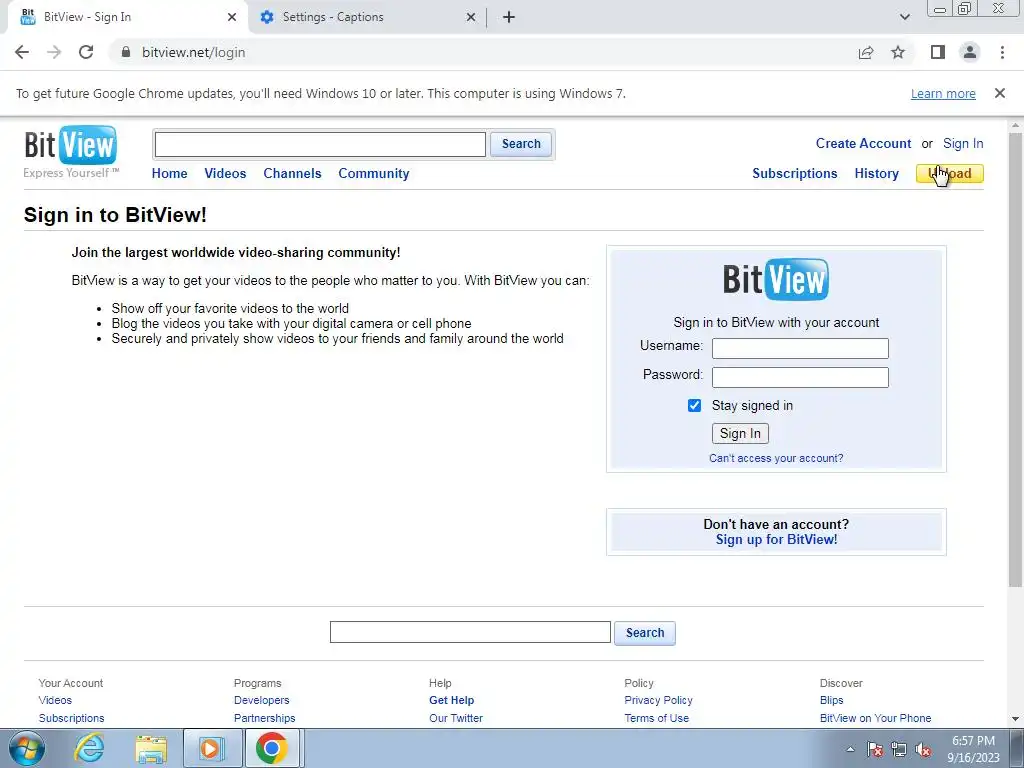Viewport: 1024px width, 768px height.
Task: Dismiss the Chrome update notification bar
Action: (1000, 93)
